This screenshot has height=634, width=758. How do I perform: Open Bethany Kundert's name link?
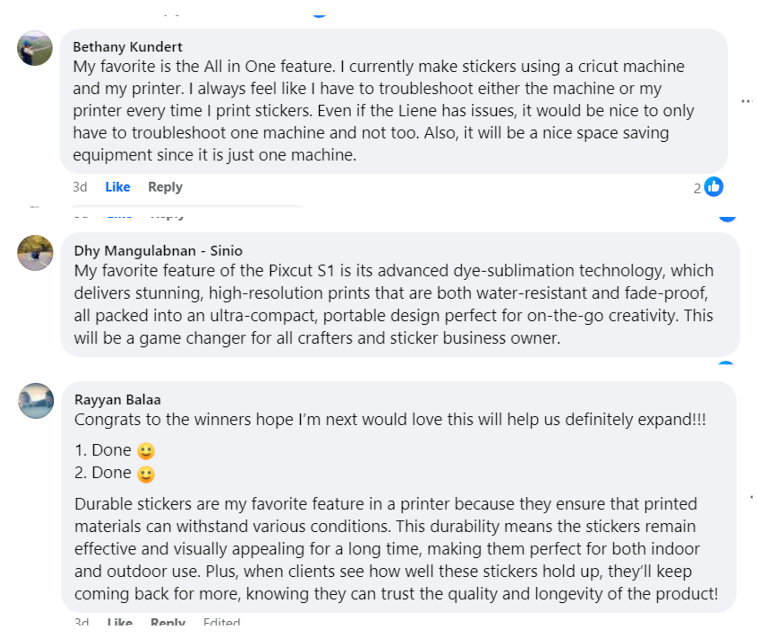click(128, 46)
